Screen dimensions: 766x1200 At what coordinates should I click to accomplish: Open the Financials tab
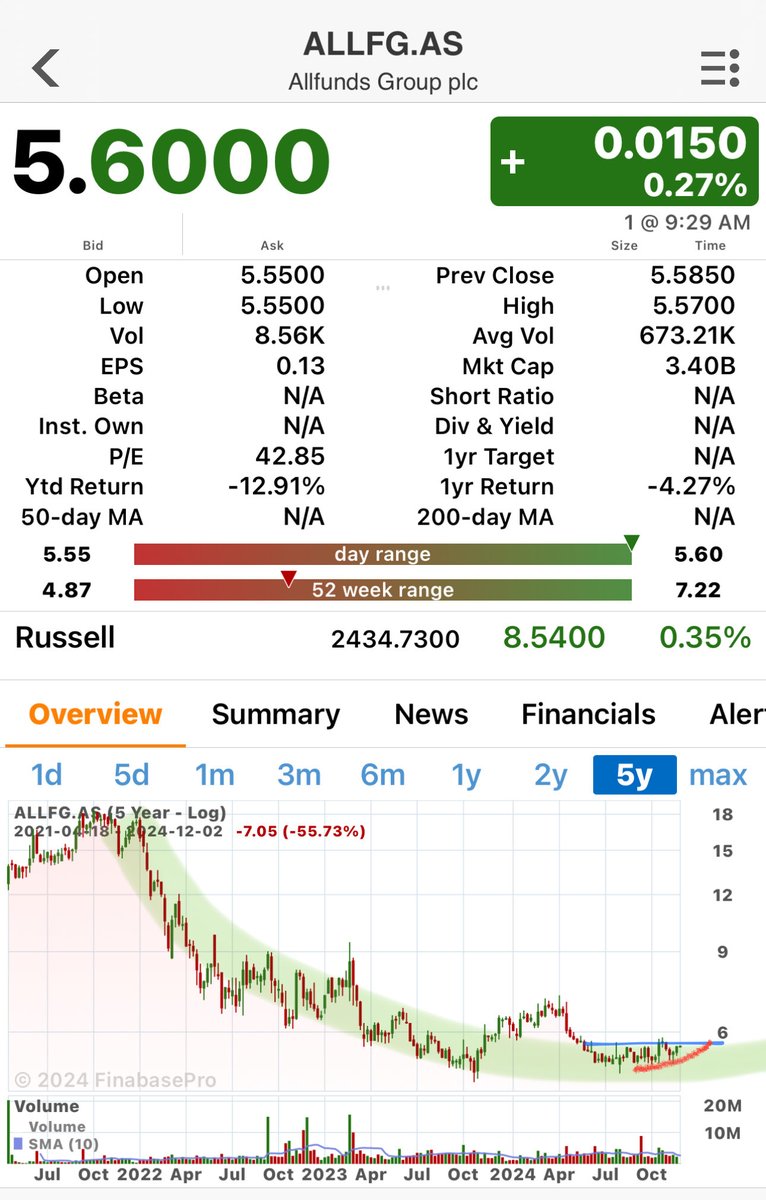[588, 714]
